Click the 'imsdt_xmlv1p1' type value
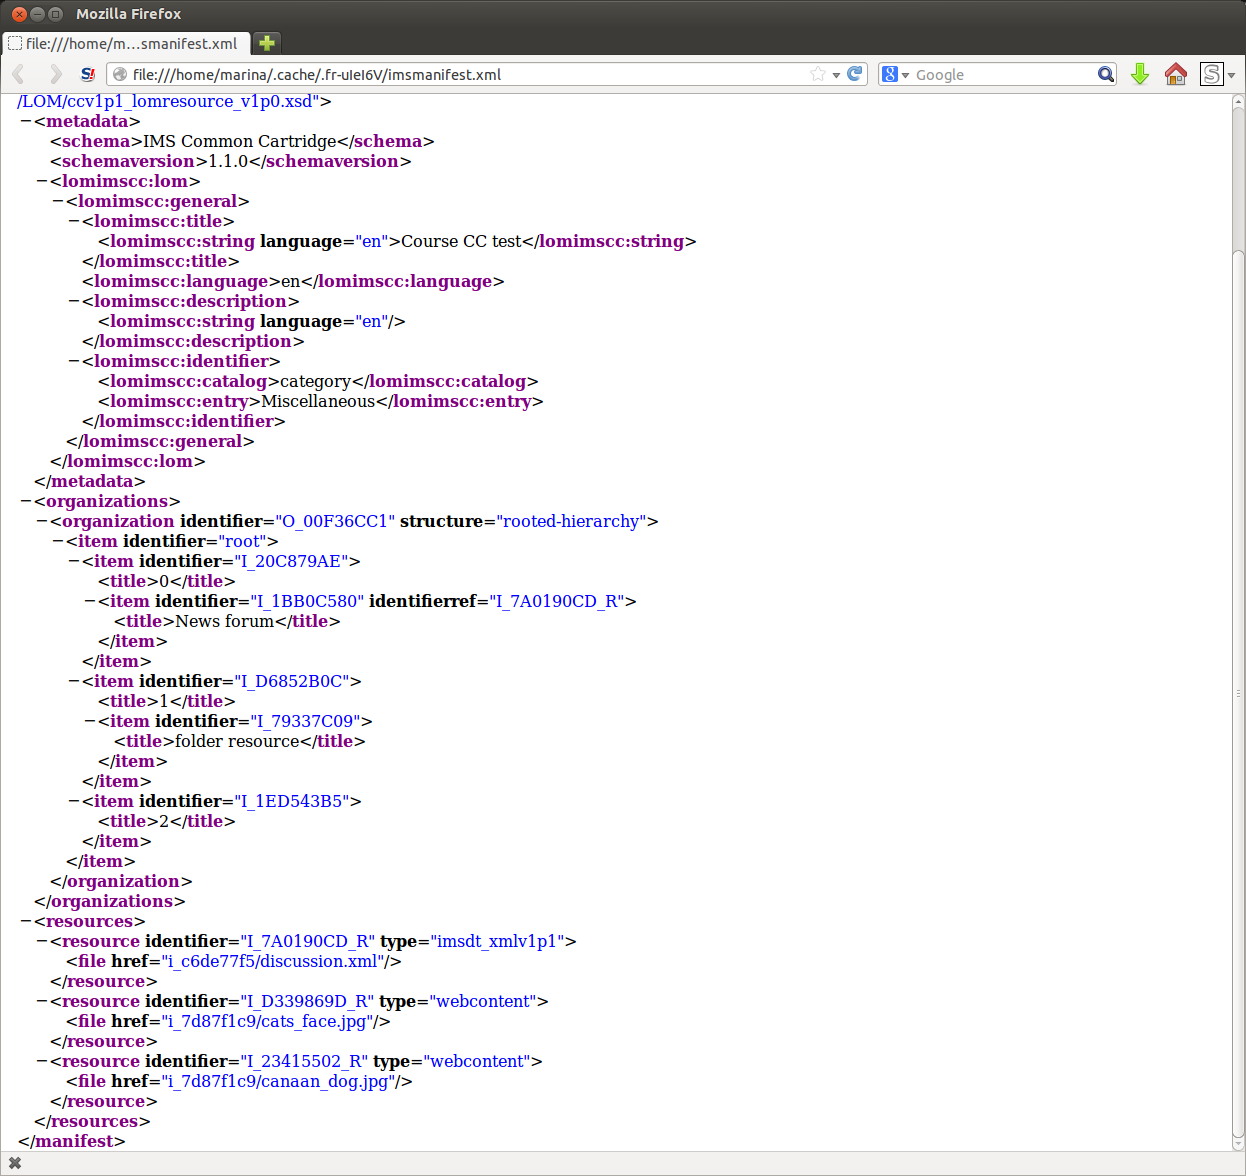Viewport: 1246px width, 1176px height. click(x=497, y=941)
